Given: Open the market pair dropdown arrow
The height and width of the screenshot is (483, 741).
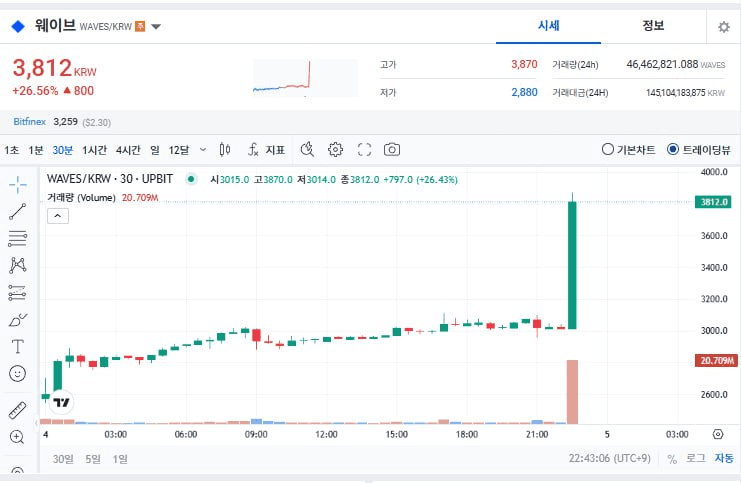Looking at the screenshot, I should 156,27.
